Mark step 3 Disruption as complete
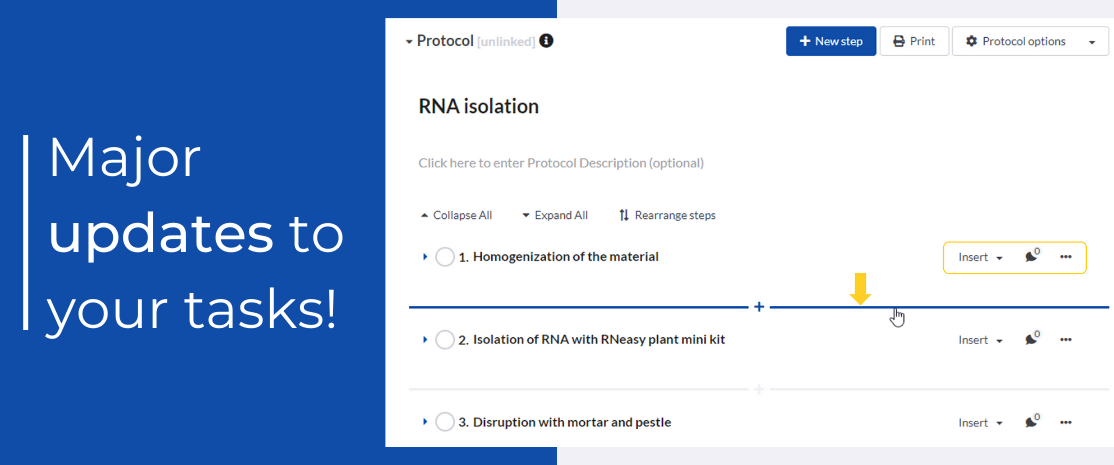Image resolution: width=1114 pixels, height=465 pixels. point(446,422)
